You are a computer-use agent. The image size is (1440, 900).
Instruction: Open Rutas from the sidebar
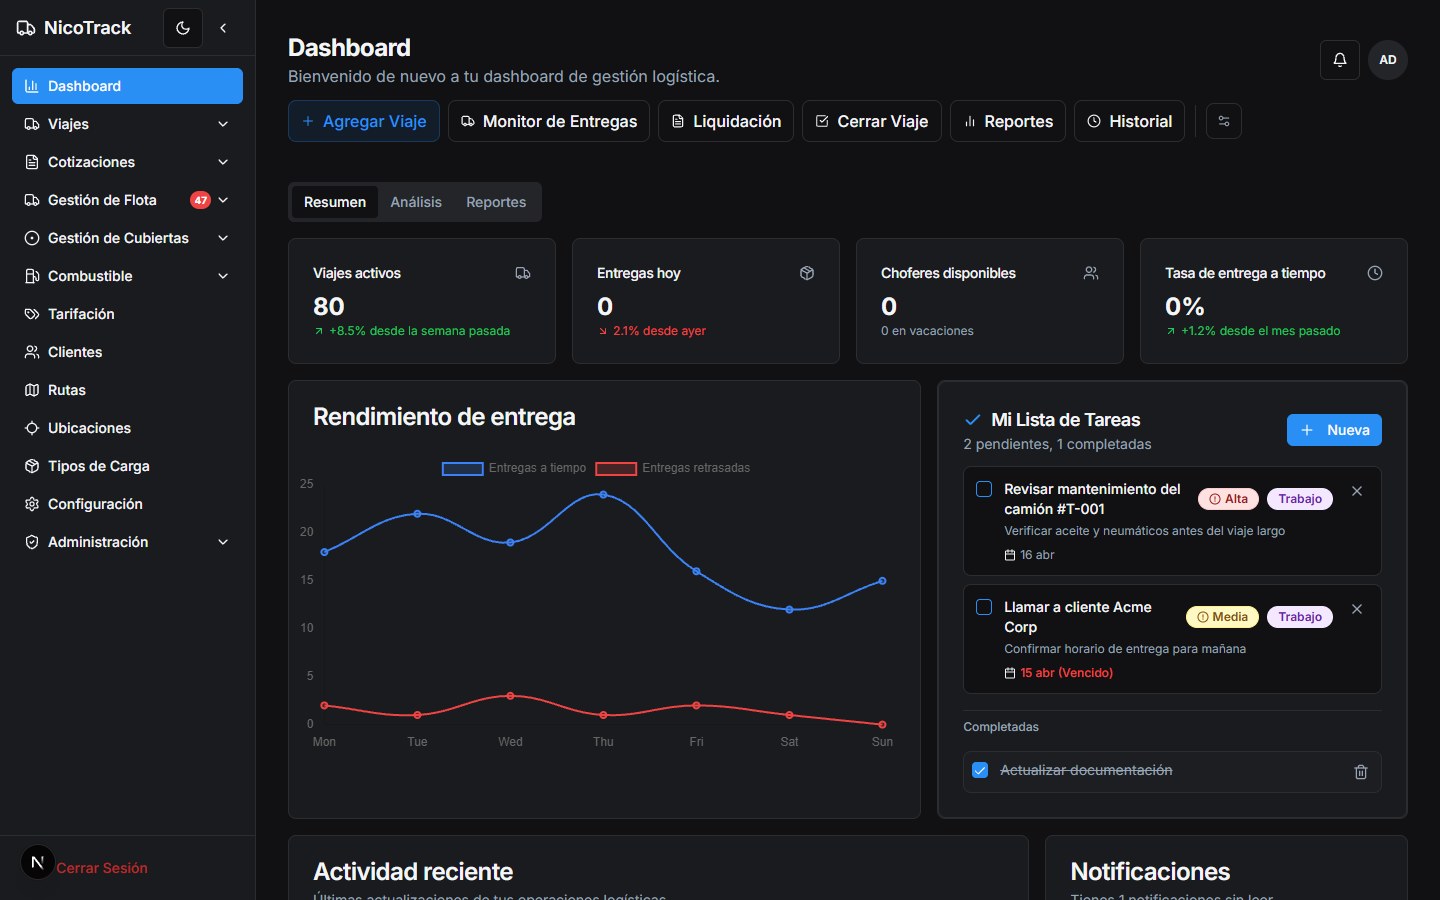click(x=127, y=390)
